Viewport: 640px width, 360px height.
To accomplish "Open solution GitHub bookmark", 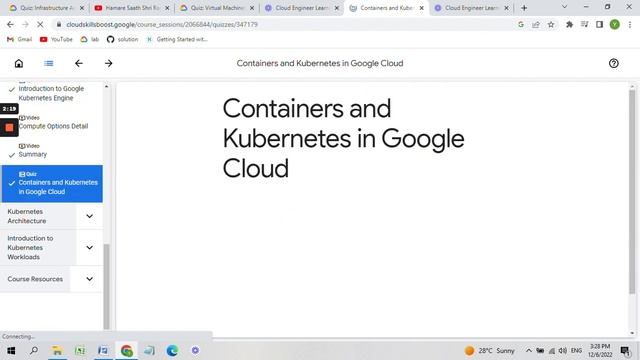I will click(x=122, y=39).
